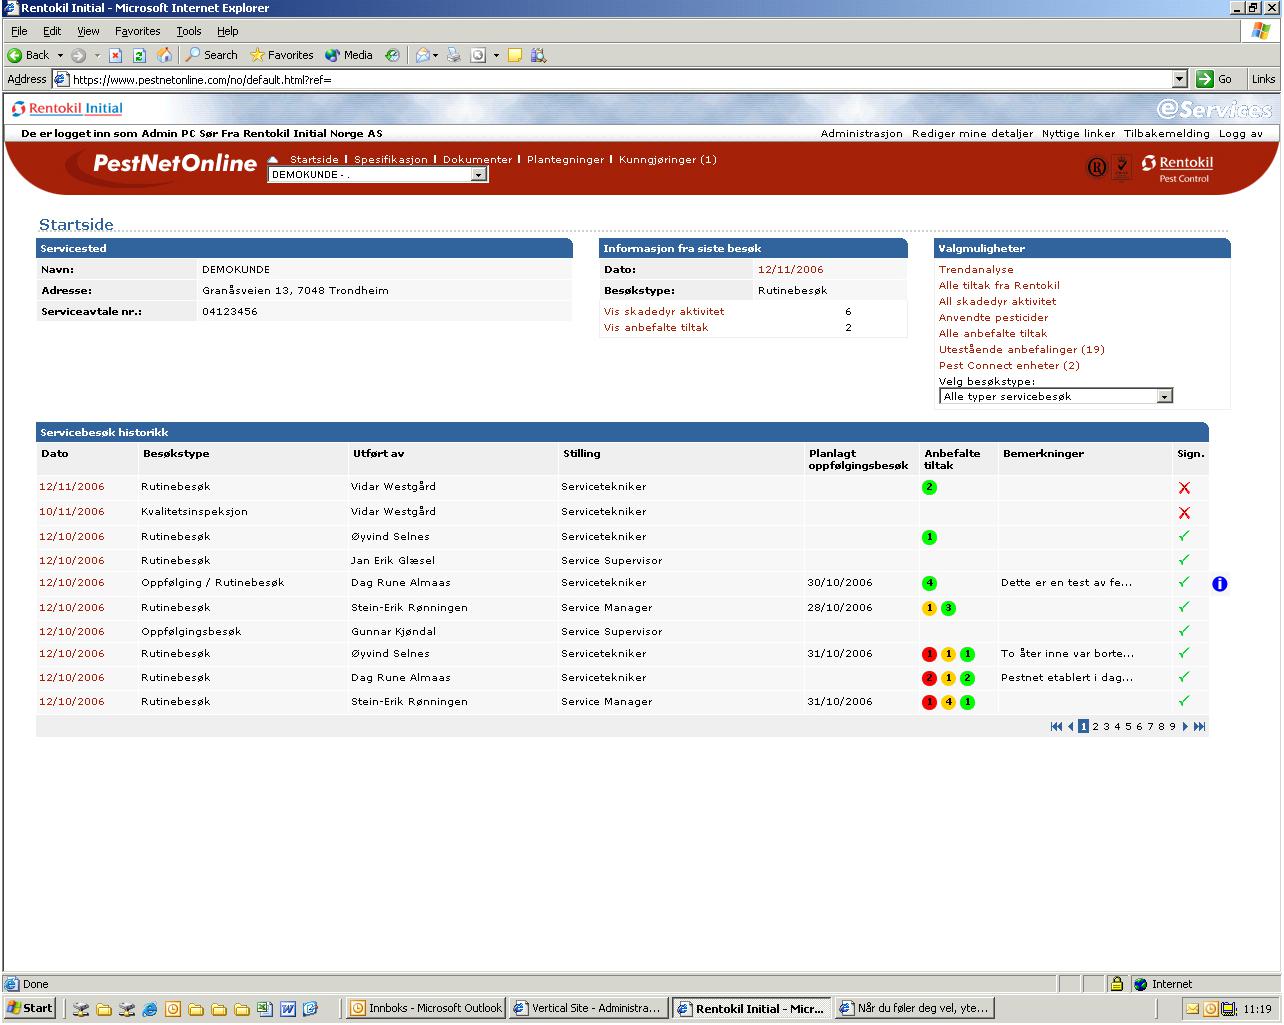
Task: Click the Refresh icon in the IE toolbar
Action: [x=140, y=55]
